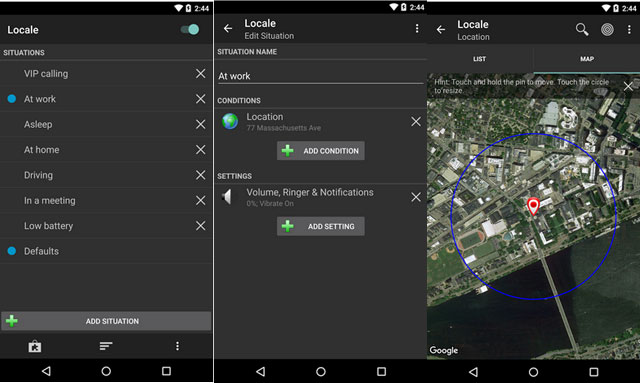This screenshot has width=640, height=383.
Task: Remove the Low battery situation
Action: click(x=200, y=226)
